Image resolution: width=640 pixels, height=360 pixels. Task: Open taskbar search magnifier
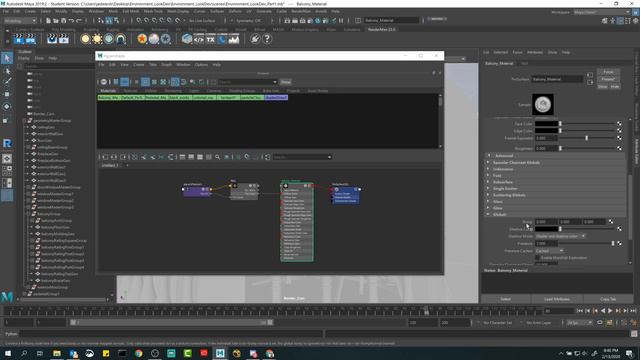[24, 353]
